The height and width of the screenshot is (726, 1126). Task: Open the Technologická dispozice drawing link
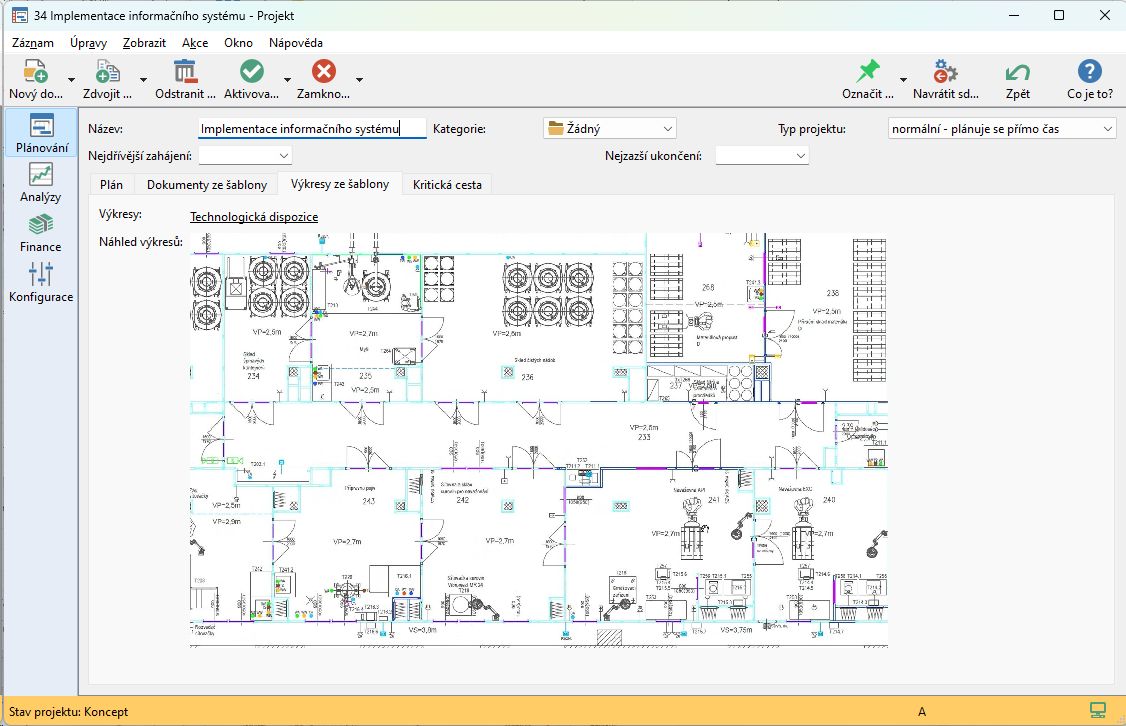pos(254,216)
